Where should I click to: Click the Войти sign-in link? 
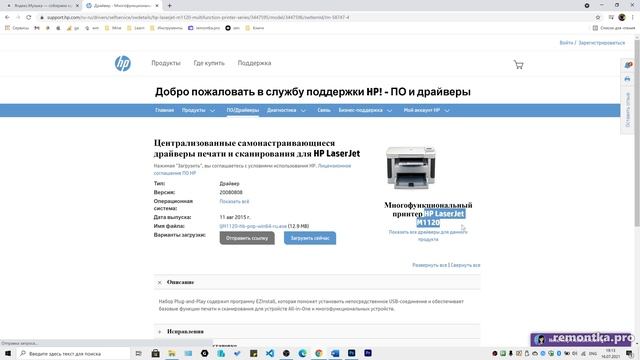coord(566,43)
